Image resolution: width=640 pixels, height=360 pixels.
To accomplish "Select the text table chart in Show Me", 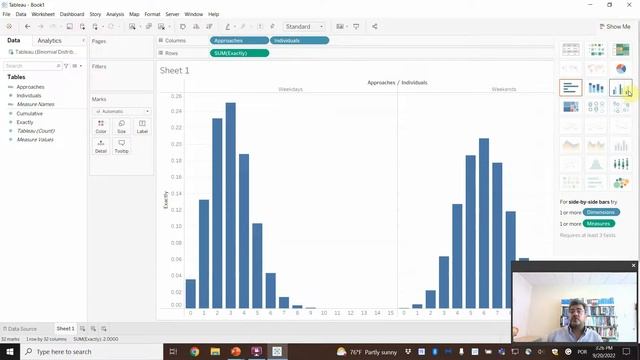I will [571, 49].
